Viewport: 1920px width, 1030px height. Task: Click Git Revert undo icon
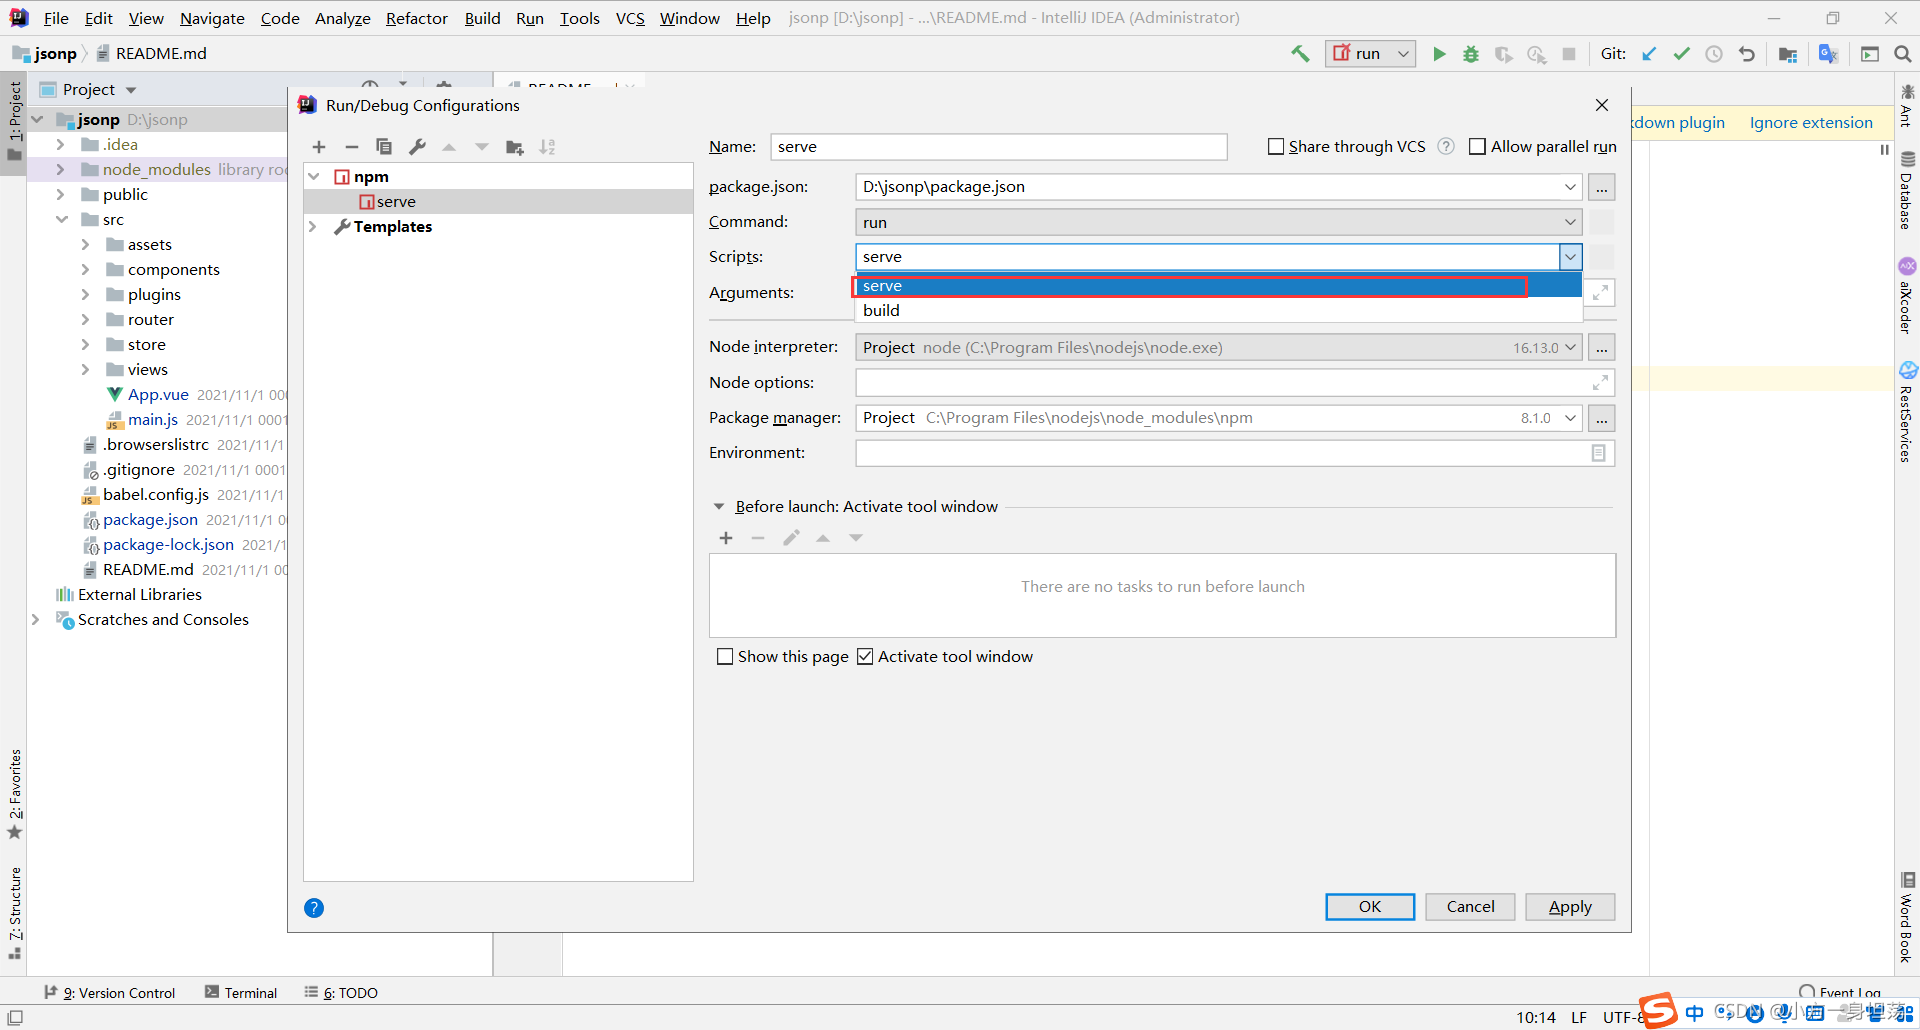click(x=1747, y=54)
